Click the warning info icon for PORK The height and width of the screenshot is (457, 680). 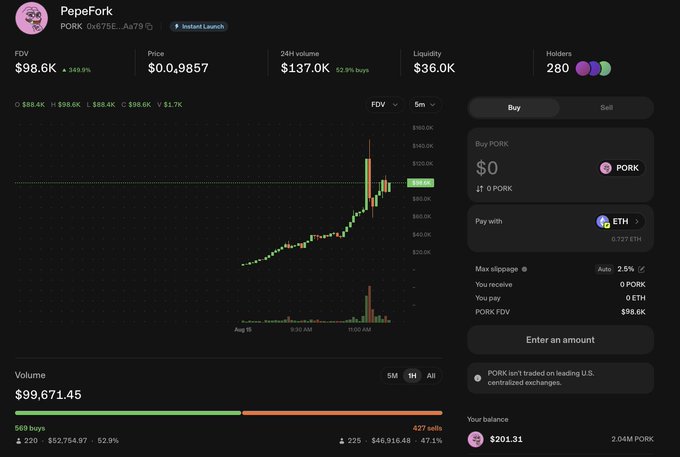[477, 378]
